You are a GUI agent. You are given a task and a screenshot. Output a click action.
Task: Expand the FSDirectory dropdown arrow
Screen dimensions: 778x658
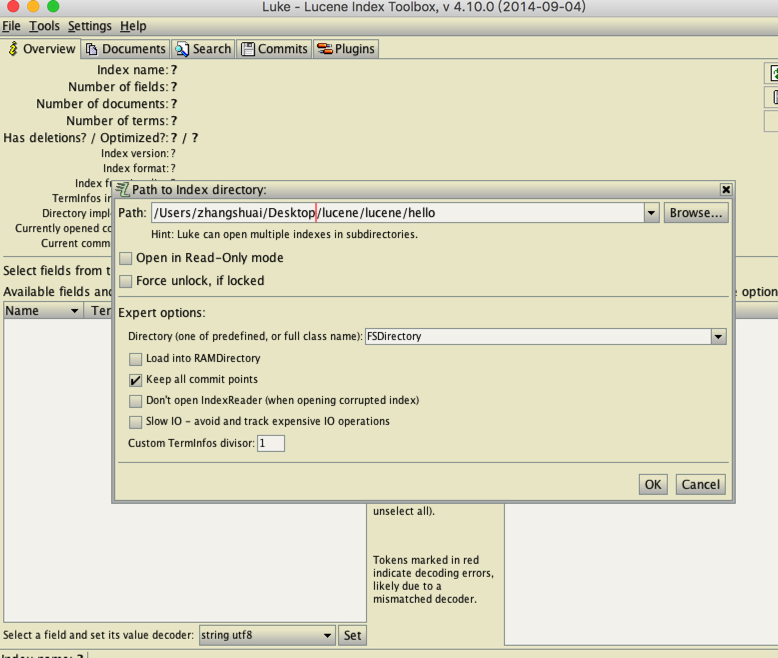point(718,336)
